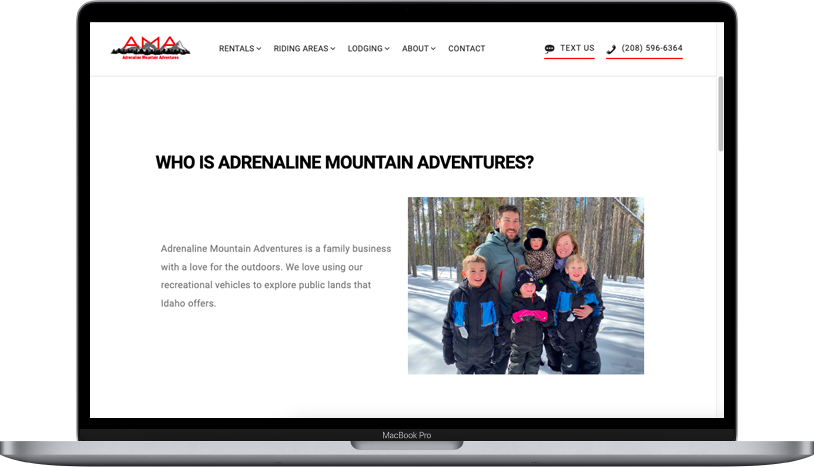The width and height of the screenshot is (814, 468).
Task: Click the Adrenaline Mountain Adventures logo caption
Action: (x=151, y=58)
